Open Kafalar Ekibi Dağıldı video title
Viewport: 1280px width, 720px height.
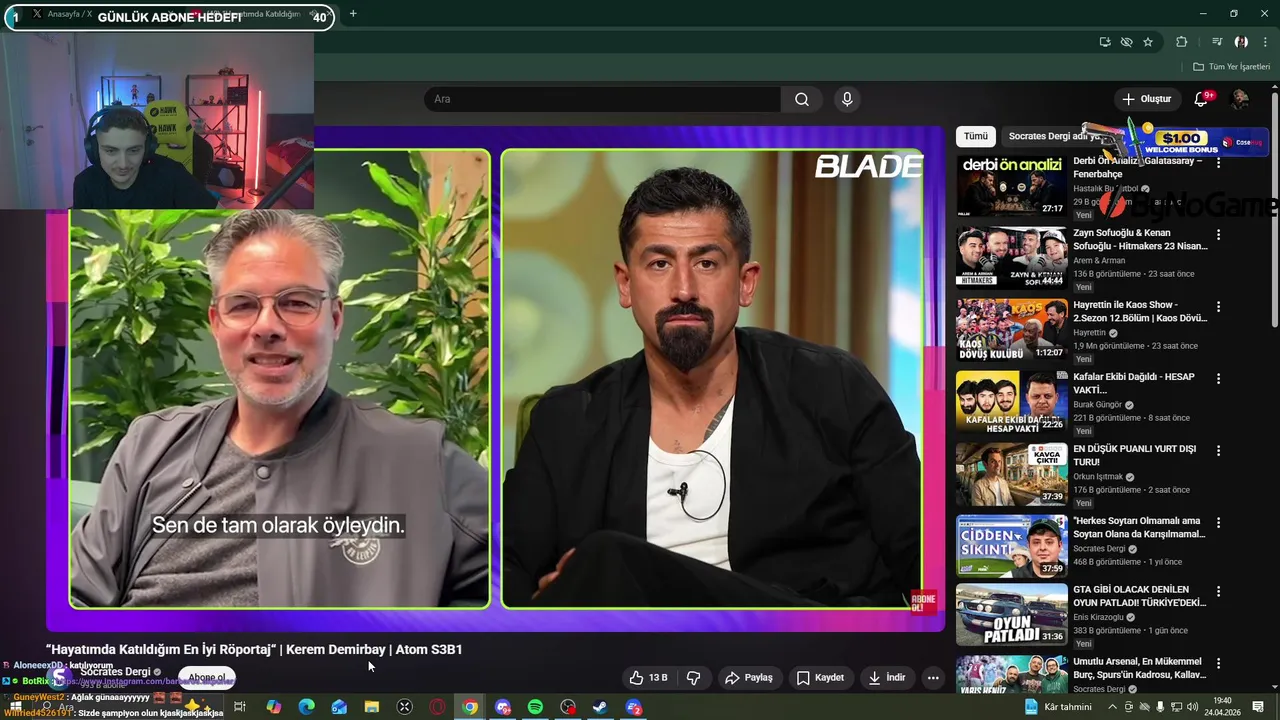pyautogui.click(x=1134, y=383)
